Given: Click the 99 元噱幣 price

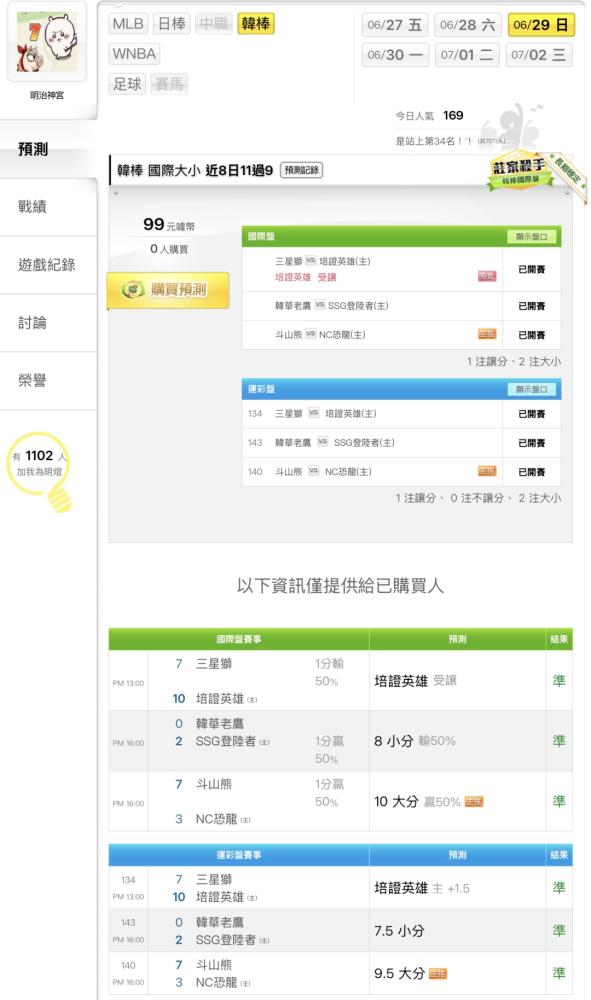Looking at the screenshot, I should point(169,224).
